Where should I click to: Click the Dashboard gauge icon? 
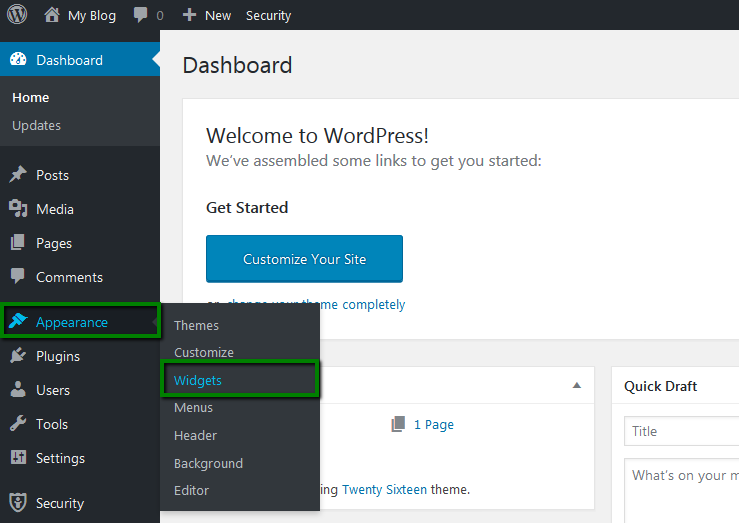click(18, 59)
